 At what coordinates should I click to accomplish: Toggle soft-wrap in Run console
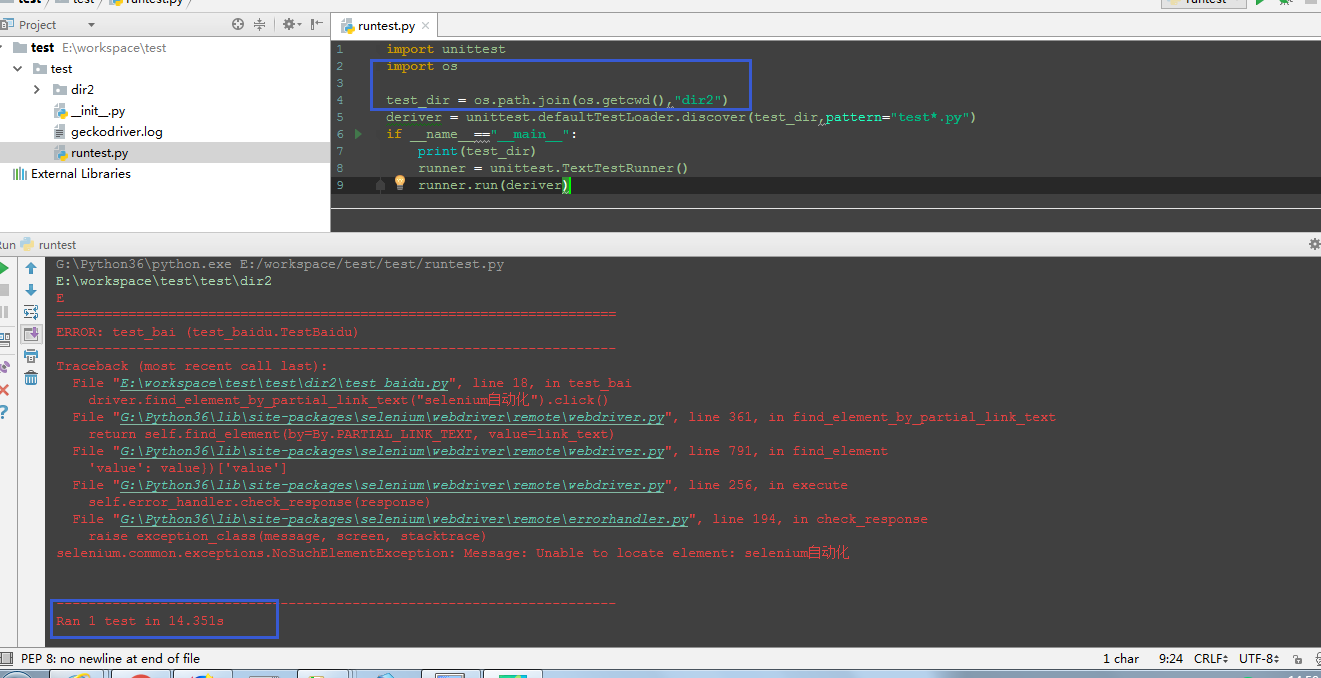pos(31,312)
